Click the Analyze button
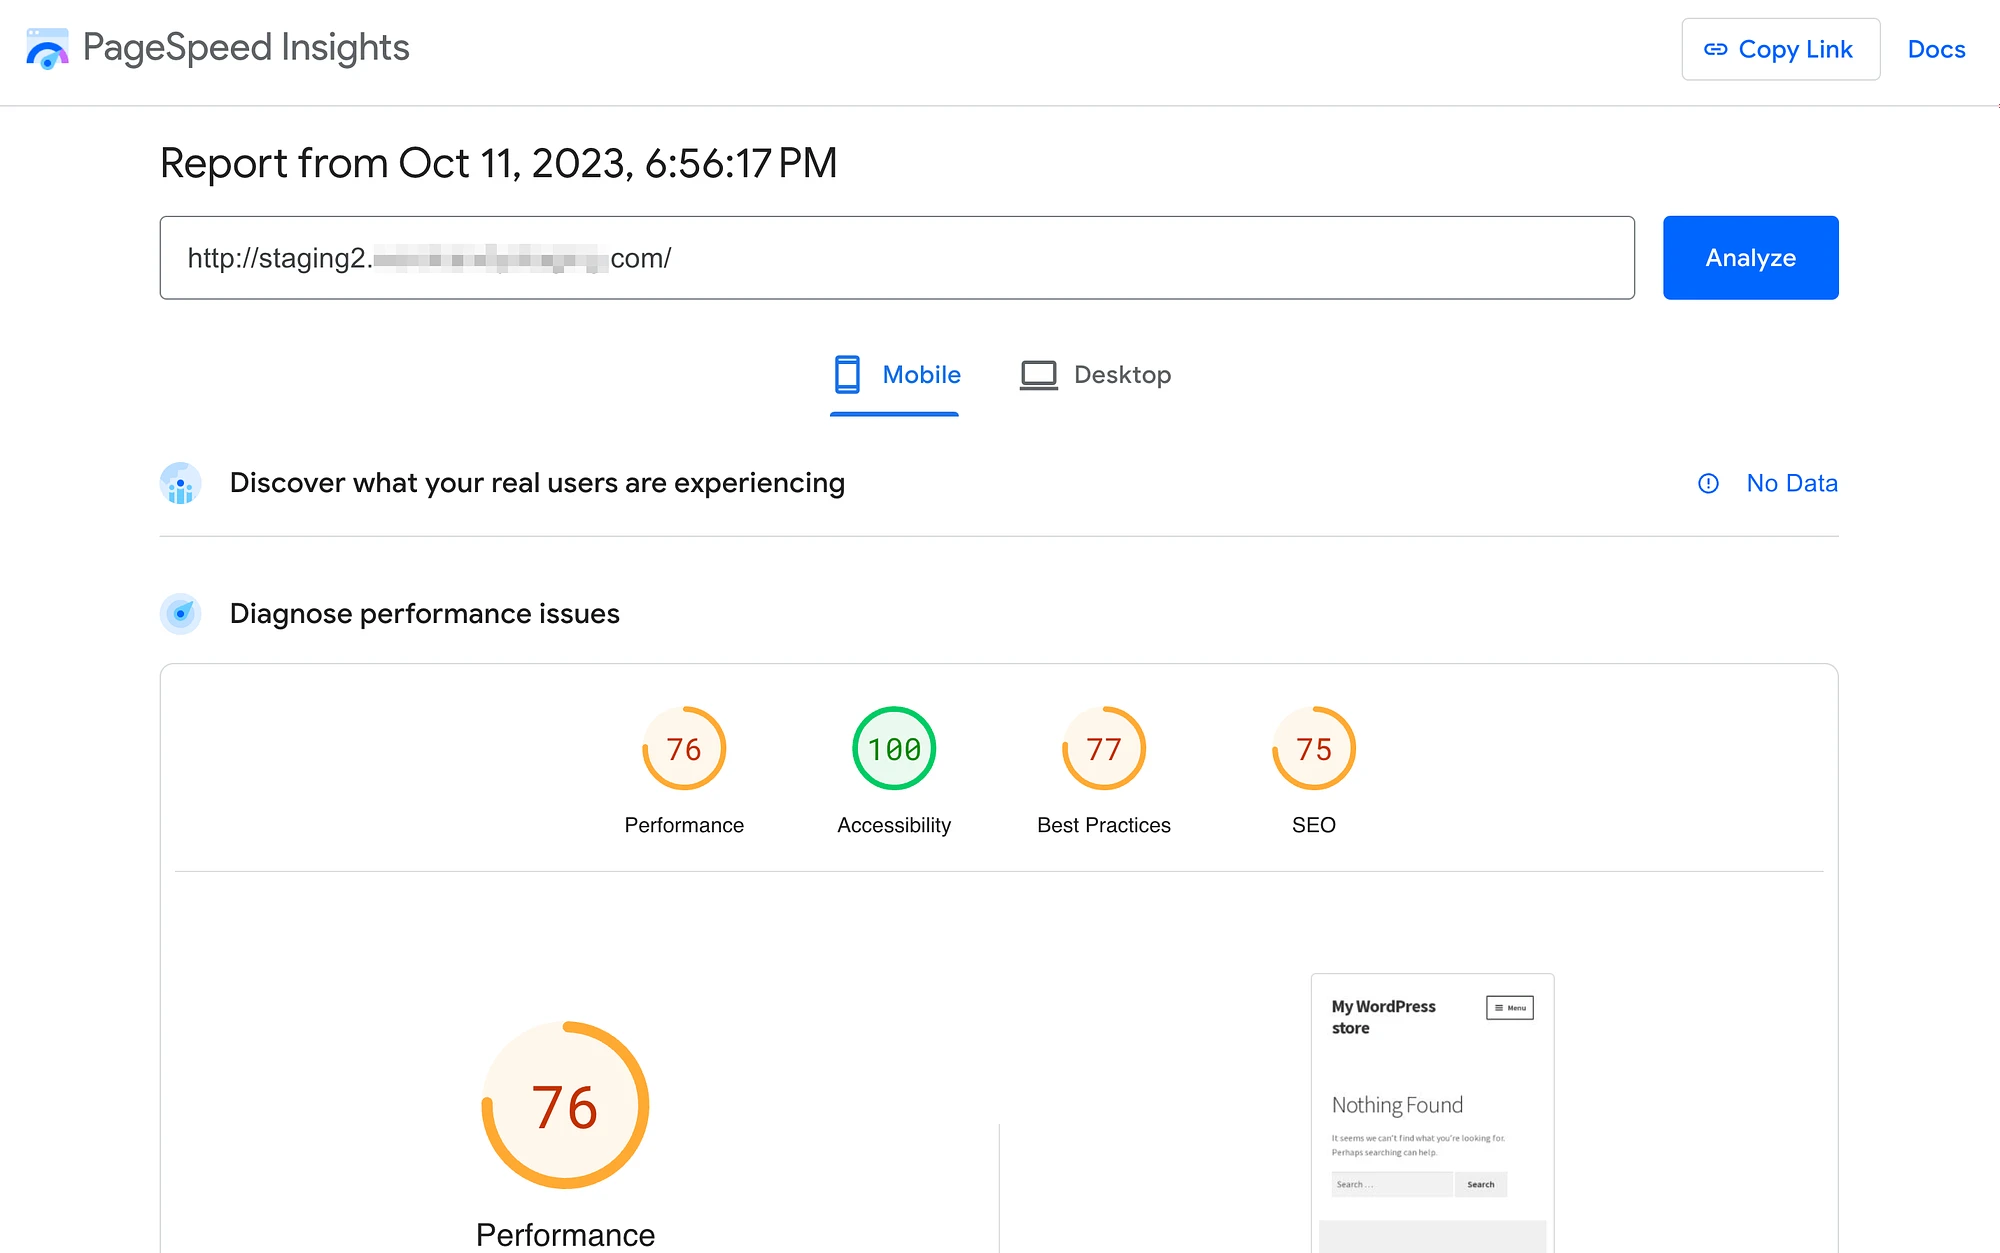 pos(1750,257)
